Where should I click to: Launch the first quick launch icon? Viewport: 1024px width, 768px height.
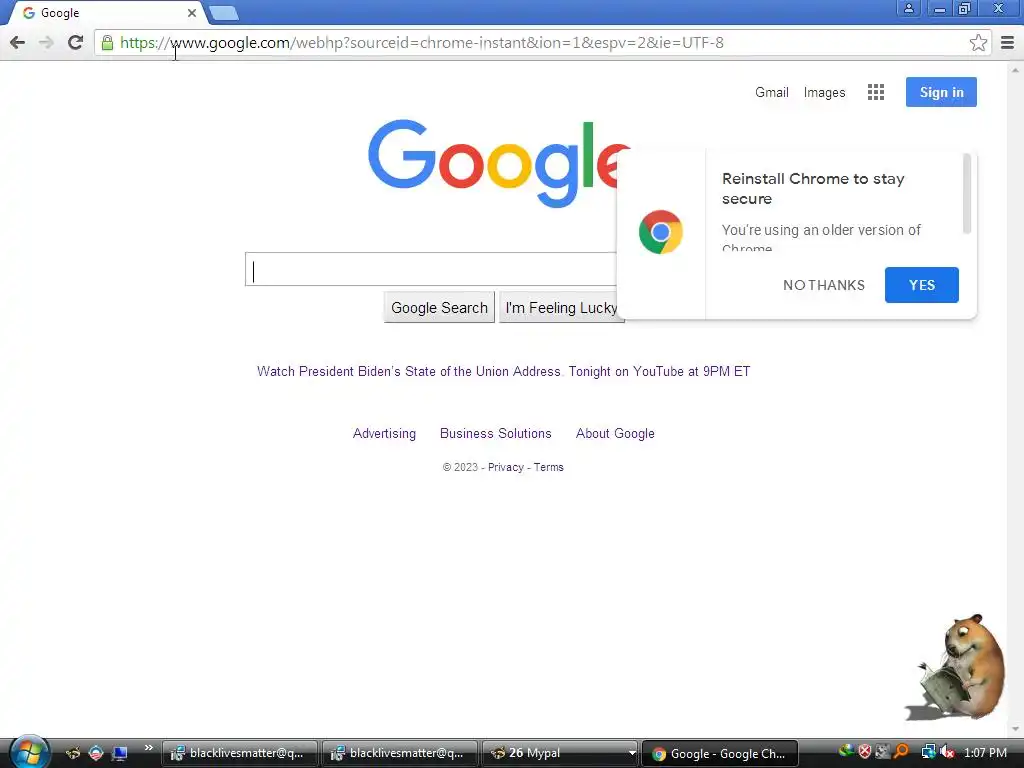pos(72,753)
